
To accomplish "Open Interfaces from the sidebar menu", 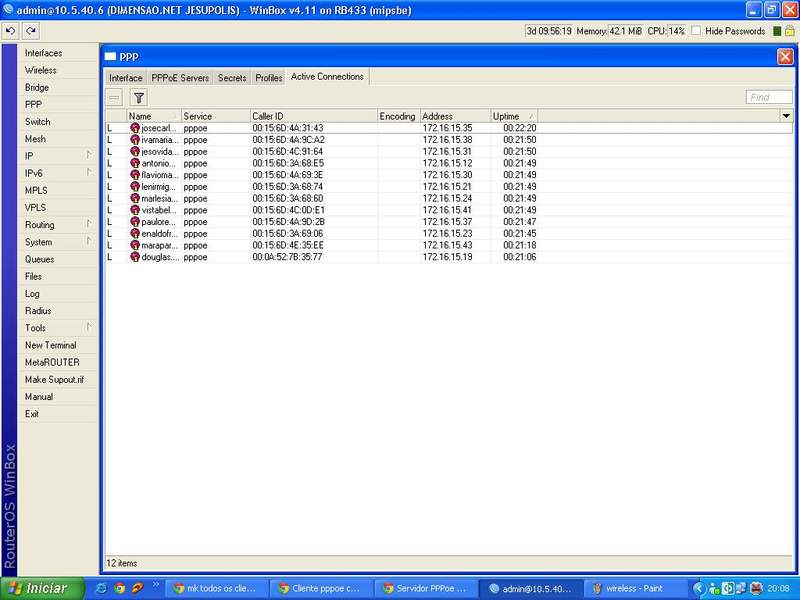I will click(43, 53).
